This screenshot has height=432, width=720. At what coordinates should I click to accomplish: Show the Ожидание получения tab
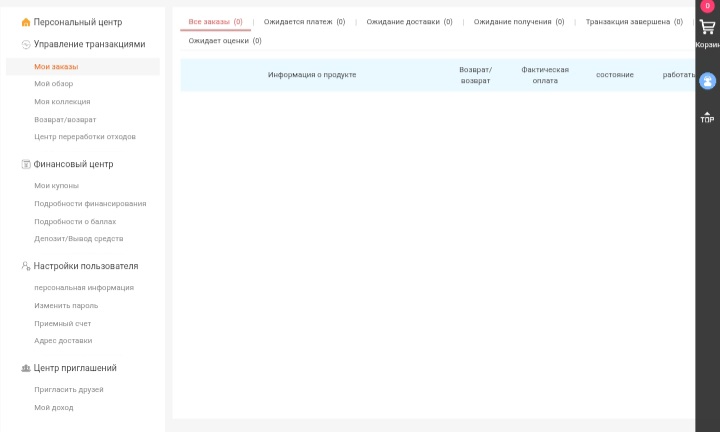point(518,21)
